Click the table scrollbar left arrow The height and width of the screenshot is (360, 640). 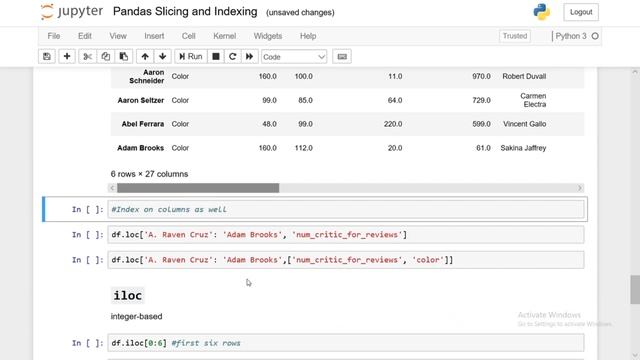pos(112,188)
